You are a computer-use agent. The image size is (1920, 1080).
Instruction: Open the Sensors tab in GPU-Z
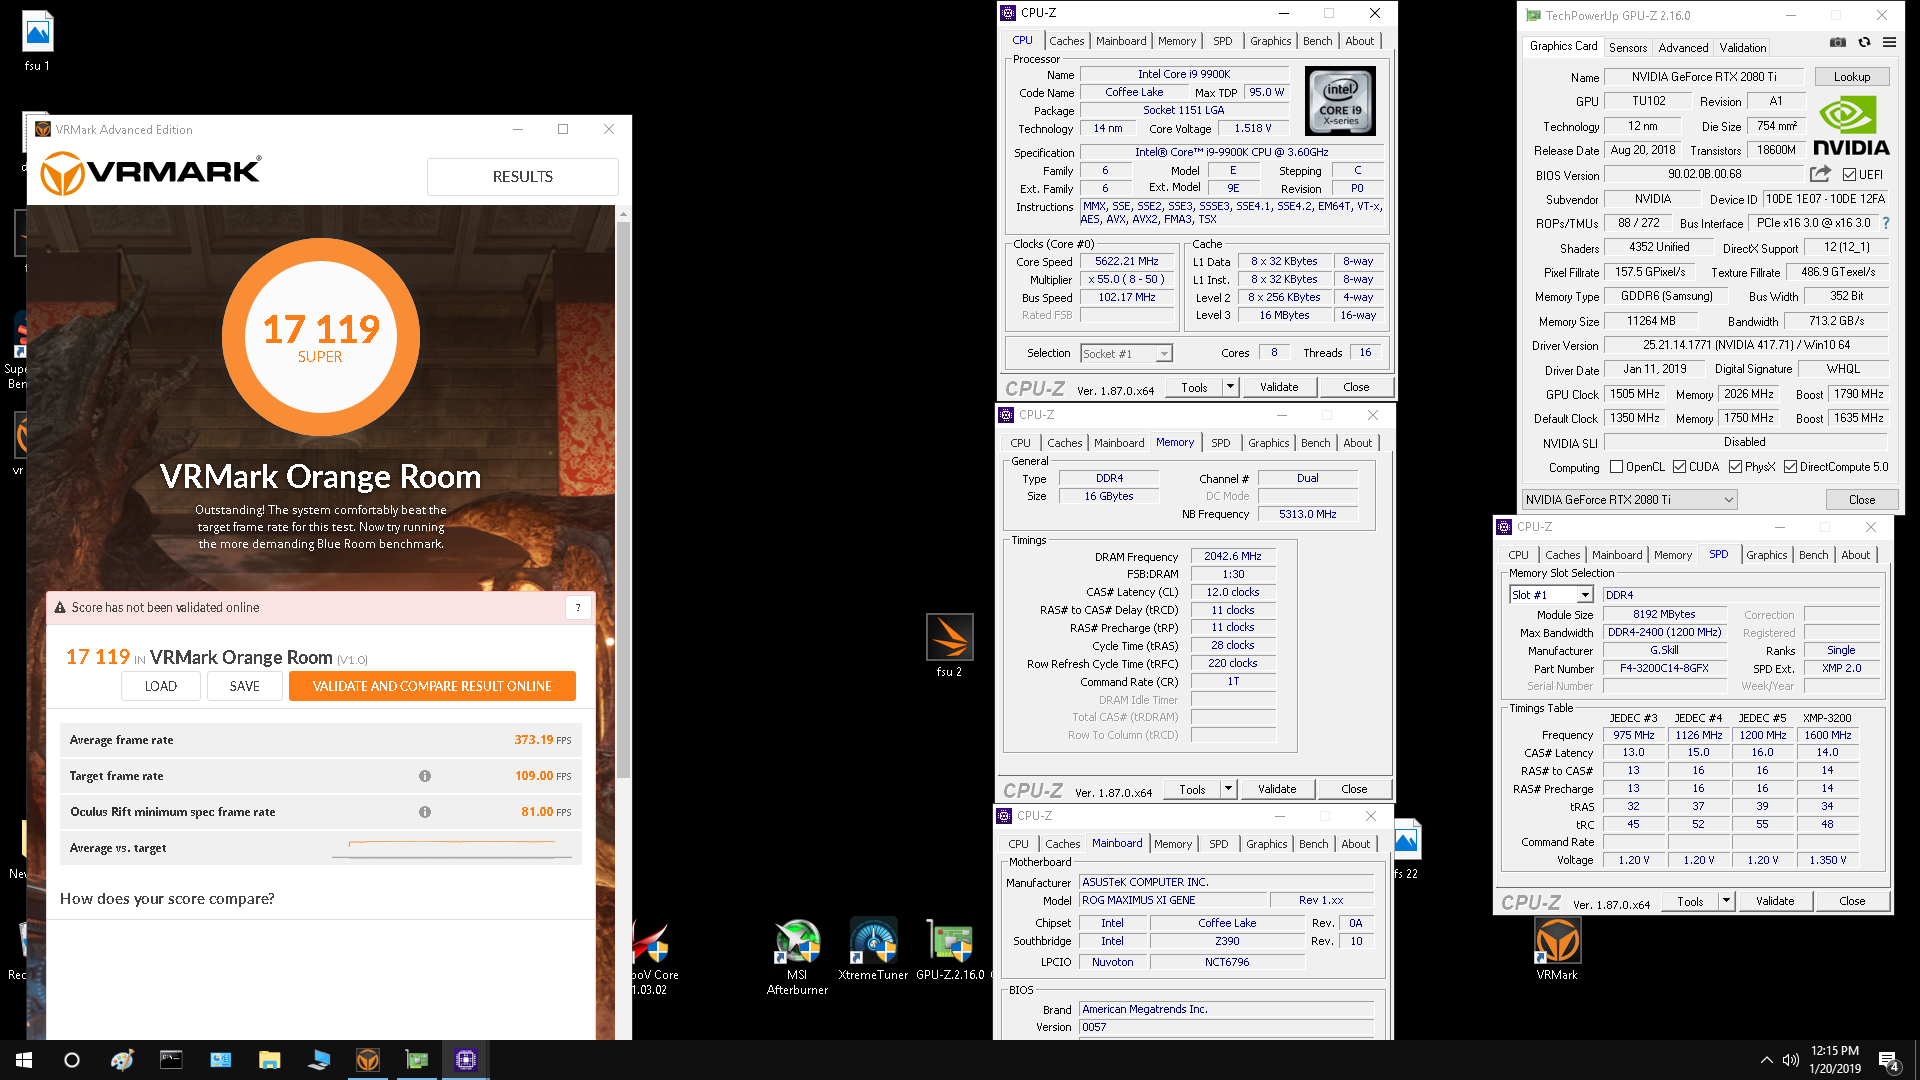(1628, 48)
